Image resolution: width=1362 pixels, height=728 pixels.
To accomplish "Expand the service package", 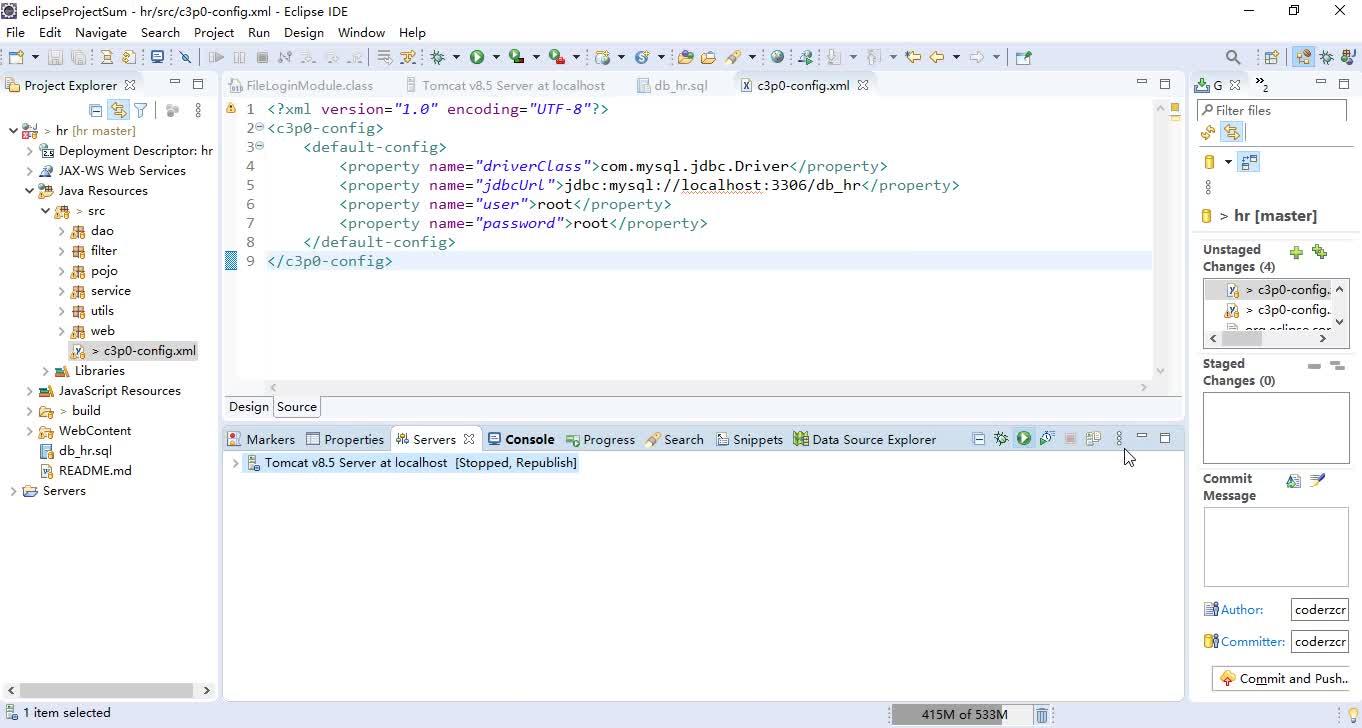I will (62, 291).
